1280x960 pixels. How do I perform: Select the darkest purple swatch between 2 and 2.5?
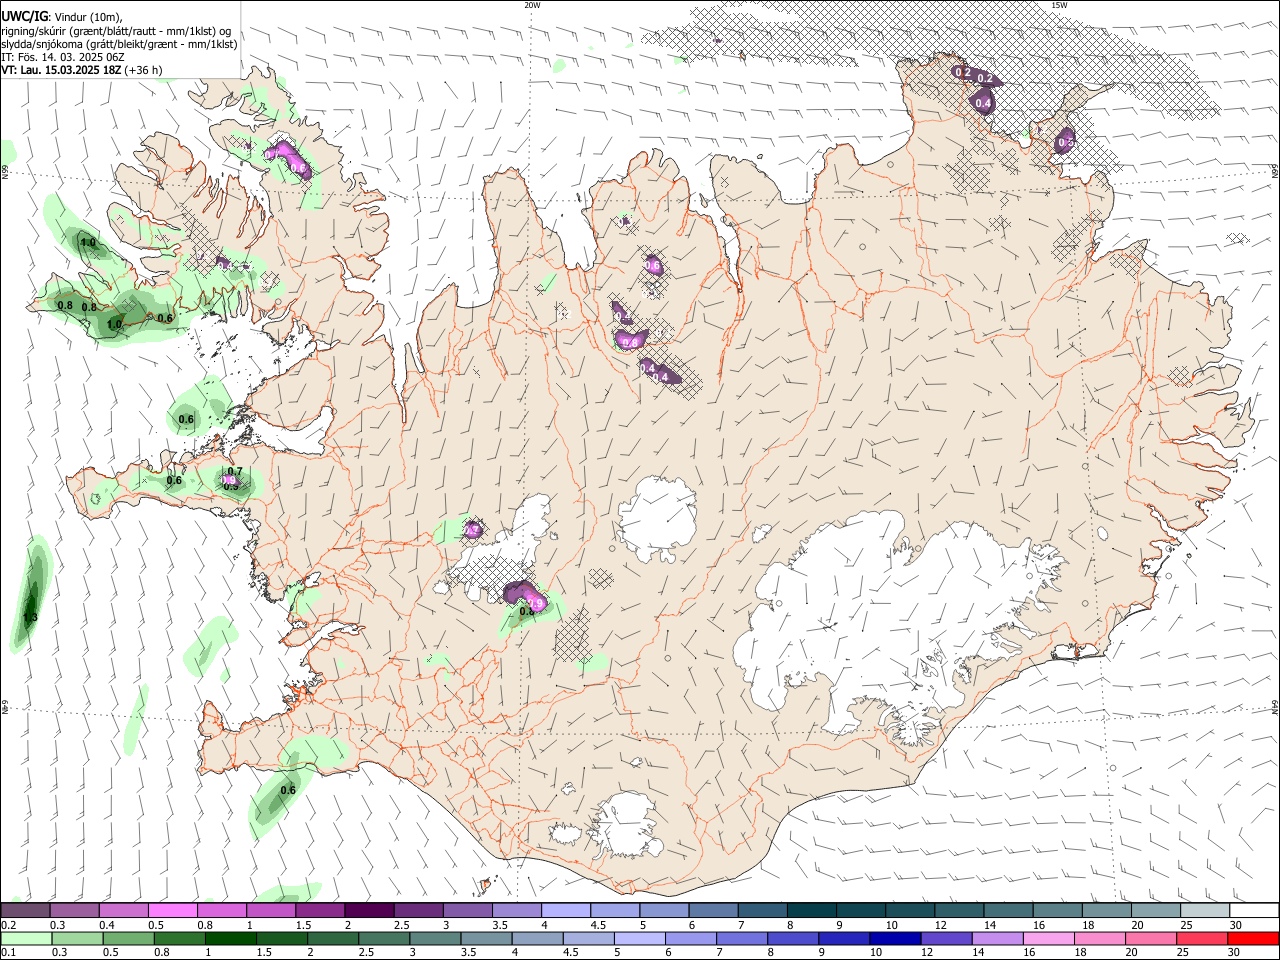369,911
